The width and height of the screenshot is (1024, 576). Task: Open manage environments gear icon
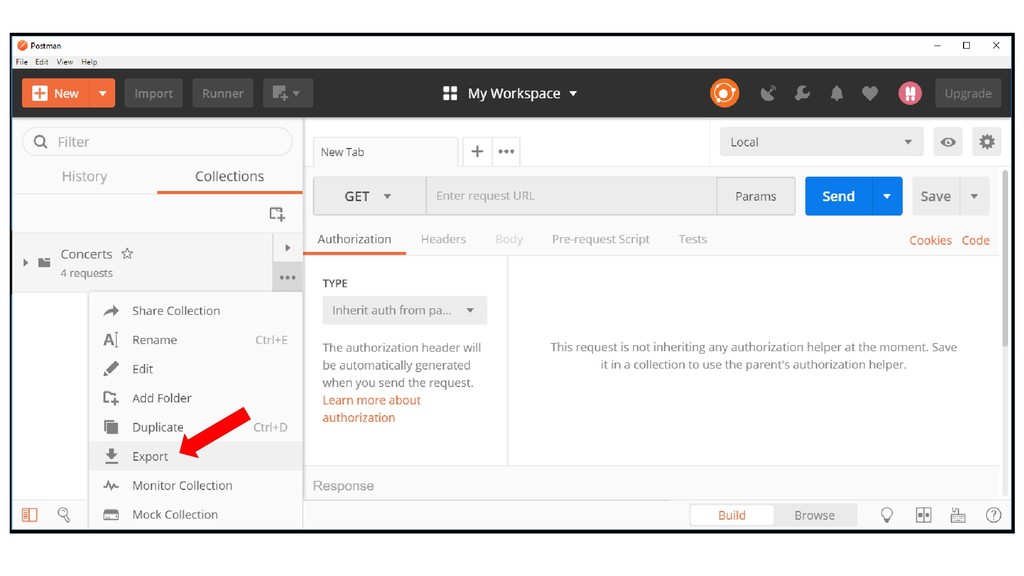[x=986, y=142]
